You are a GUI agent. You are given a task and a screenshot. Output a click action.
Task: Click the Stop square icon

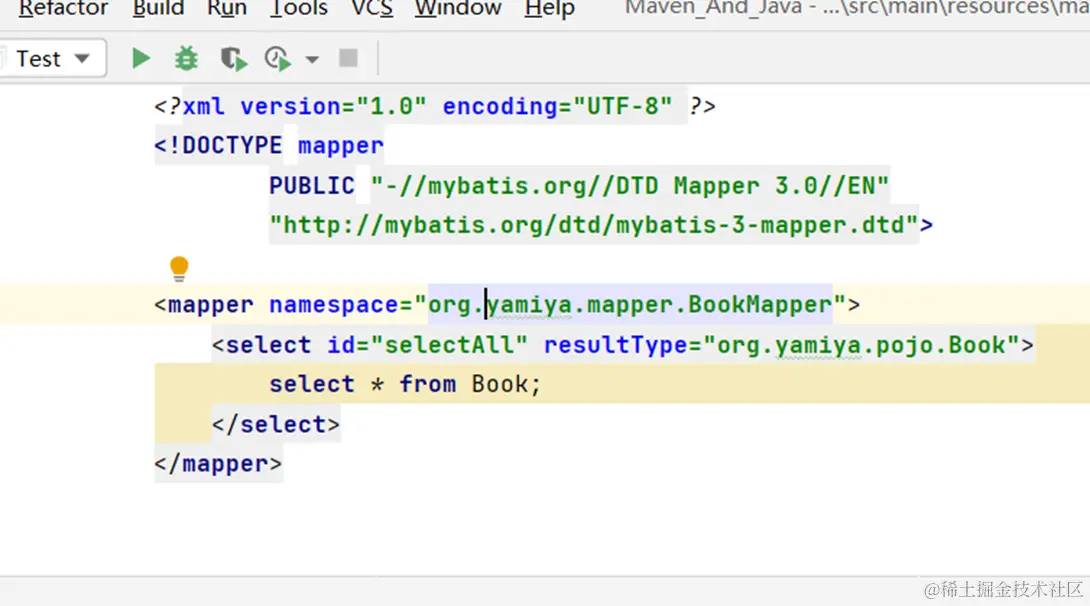[x=348, y=58]
